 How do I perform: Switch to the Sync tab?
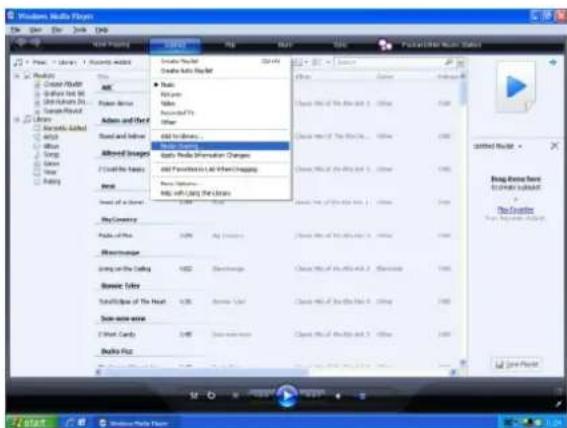point(340,45)
